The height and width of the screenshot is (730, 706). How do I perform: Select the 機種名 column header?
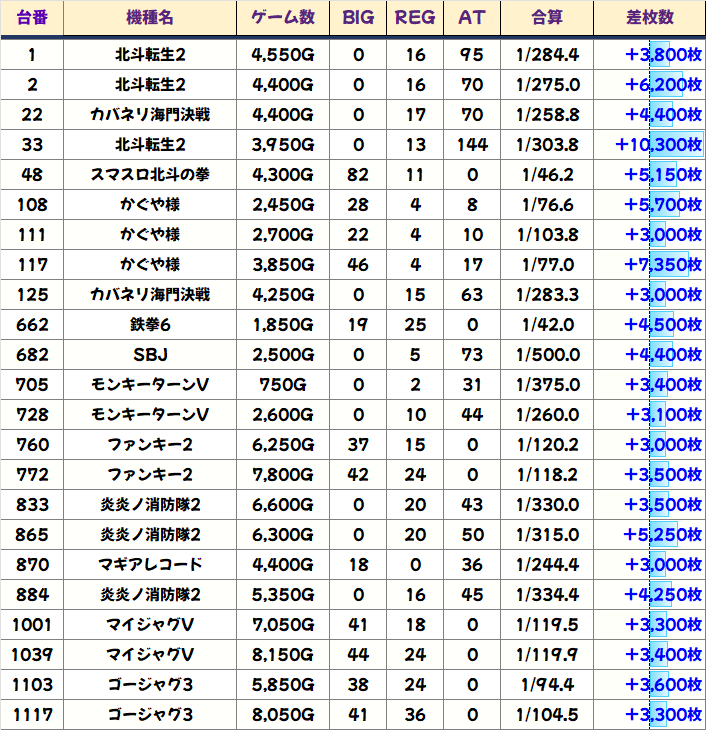pyautogui.click(x=150, y=18)
